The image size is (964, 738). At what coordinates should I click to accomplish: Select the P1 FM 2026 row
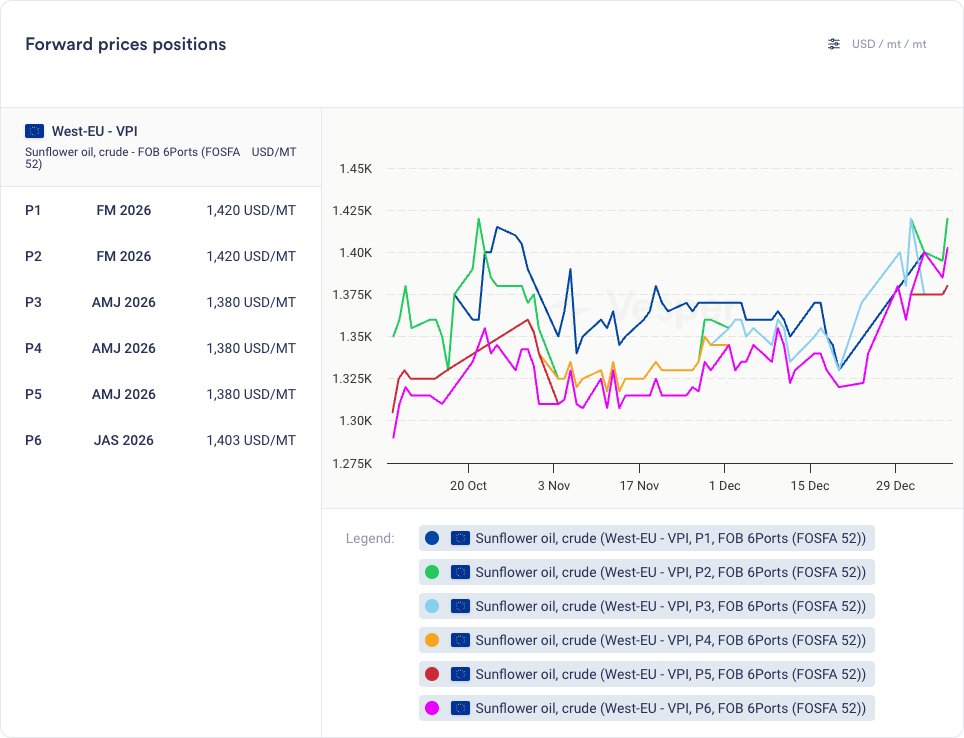[160, 211]
